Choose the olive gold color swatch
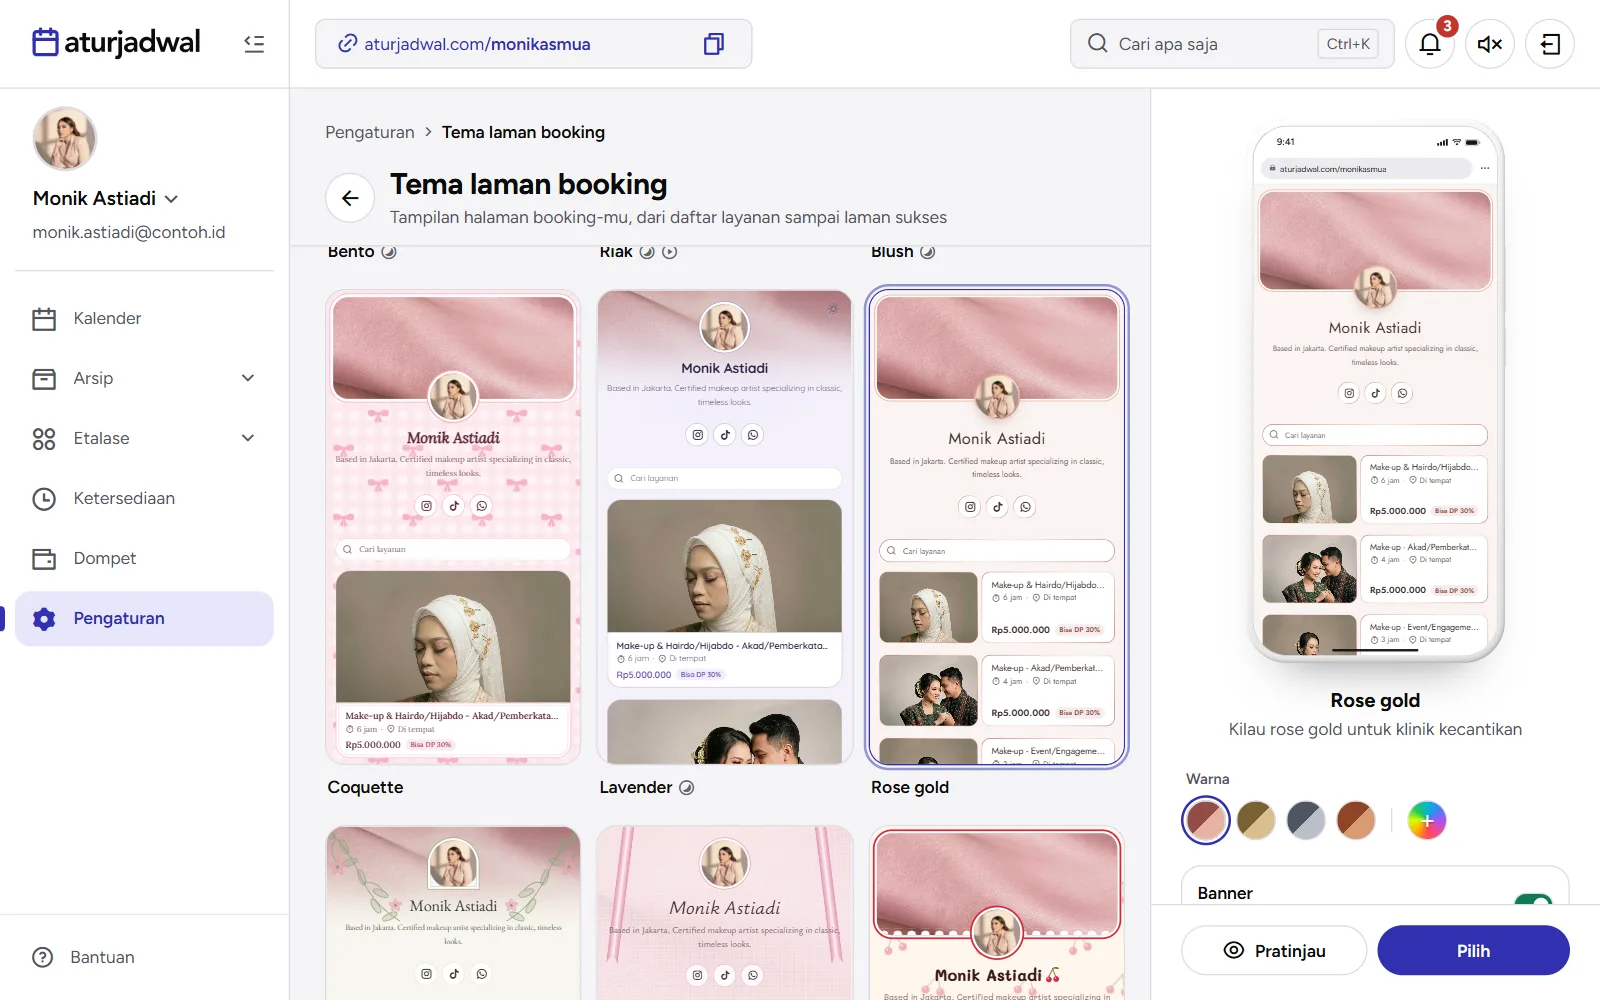 click(x=1256, y=820)
